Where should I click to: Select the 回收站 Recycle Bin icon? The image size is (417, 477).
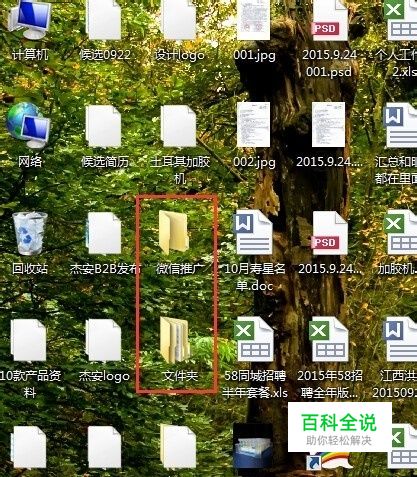click(30, 233)
